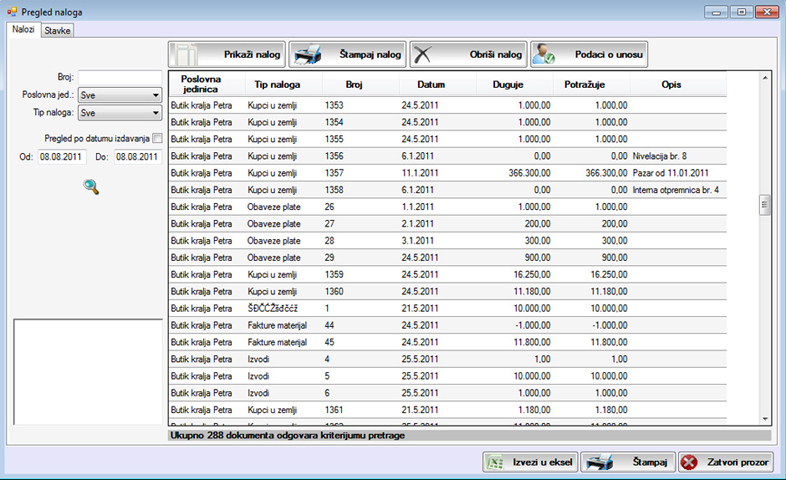Sort by Poslovna jedinica column header
Viewport: 786px width, 480px height.
pos(207,84)
